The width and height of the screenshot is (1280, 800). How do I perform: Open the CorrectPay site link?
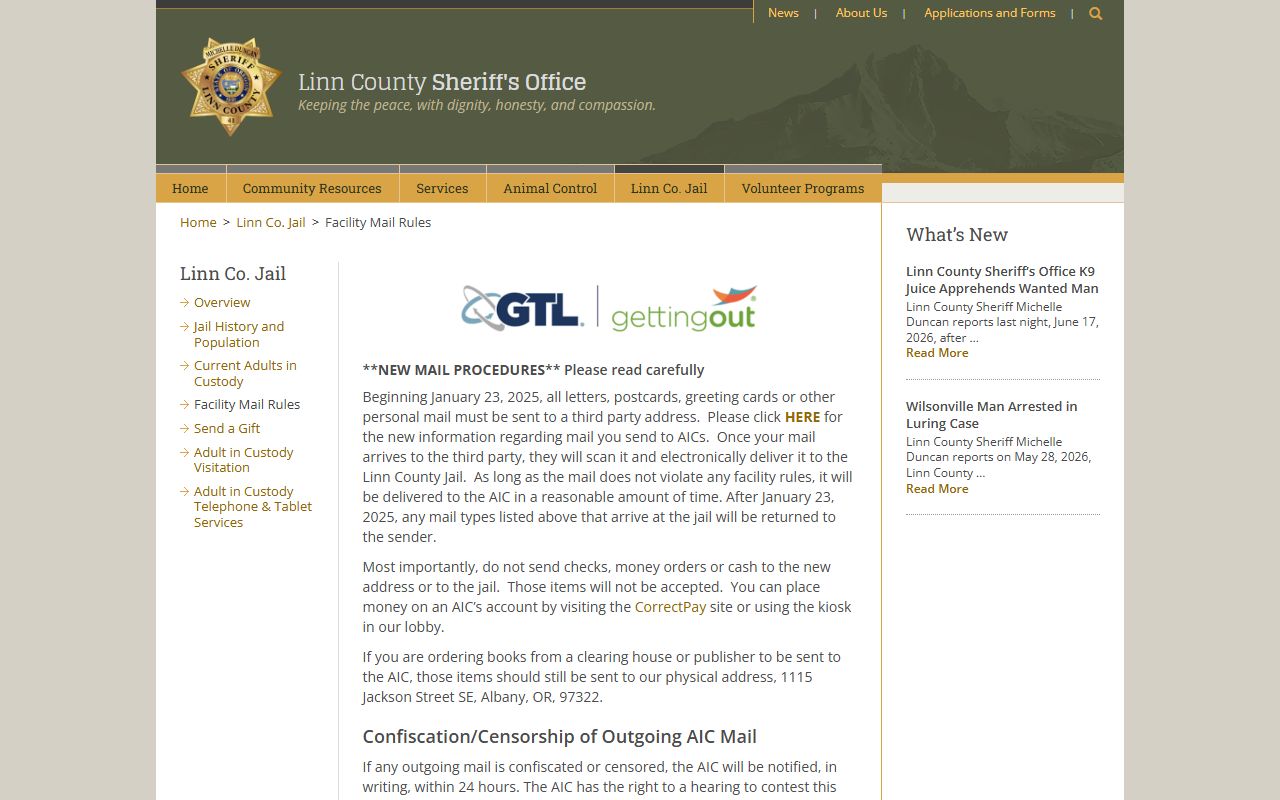[x=670, y=607]
